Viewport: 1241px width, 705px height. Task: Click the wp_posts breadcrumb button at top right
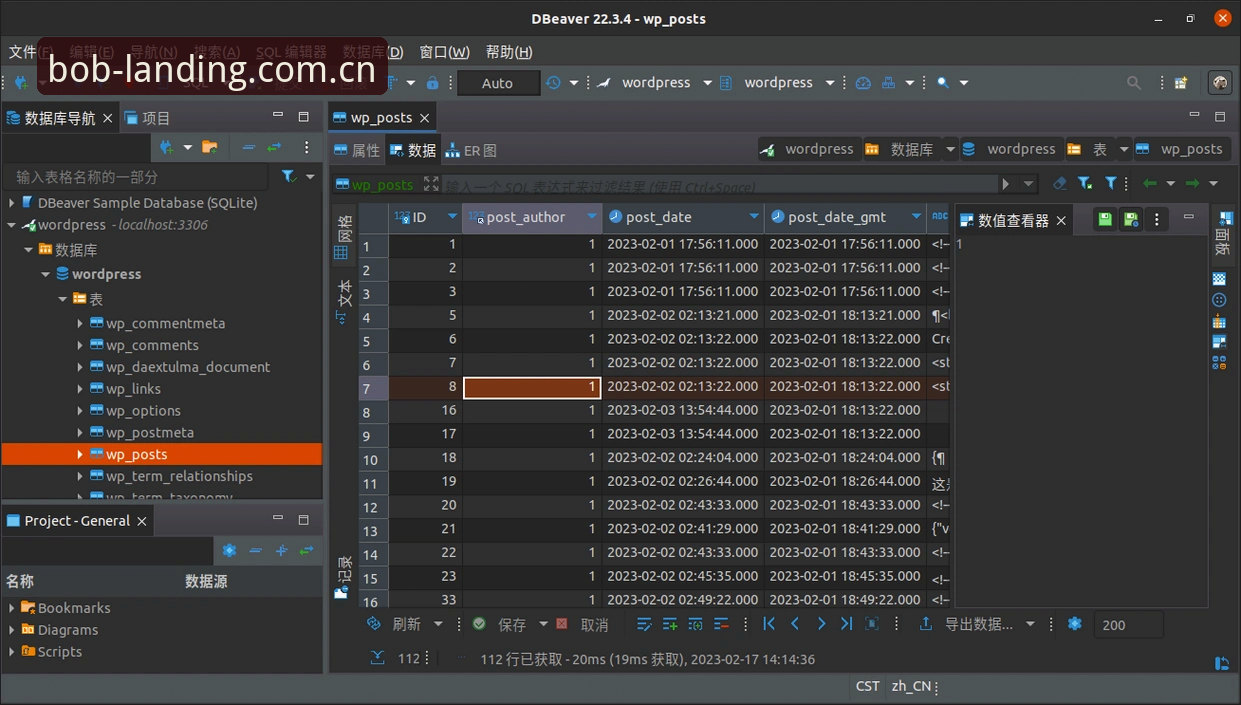(x=1180, y=149)
